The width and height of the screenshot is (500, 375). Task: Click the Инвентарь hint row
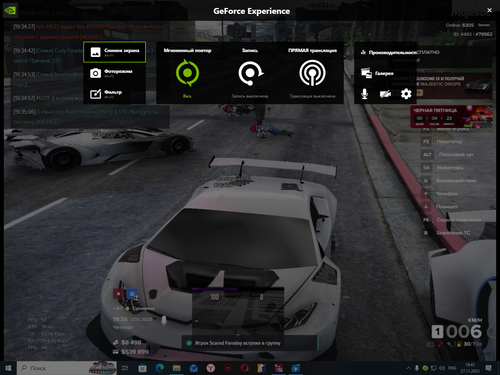(x=443, y=167)
